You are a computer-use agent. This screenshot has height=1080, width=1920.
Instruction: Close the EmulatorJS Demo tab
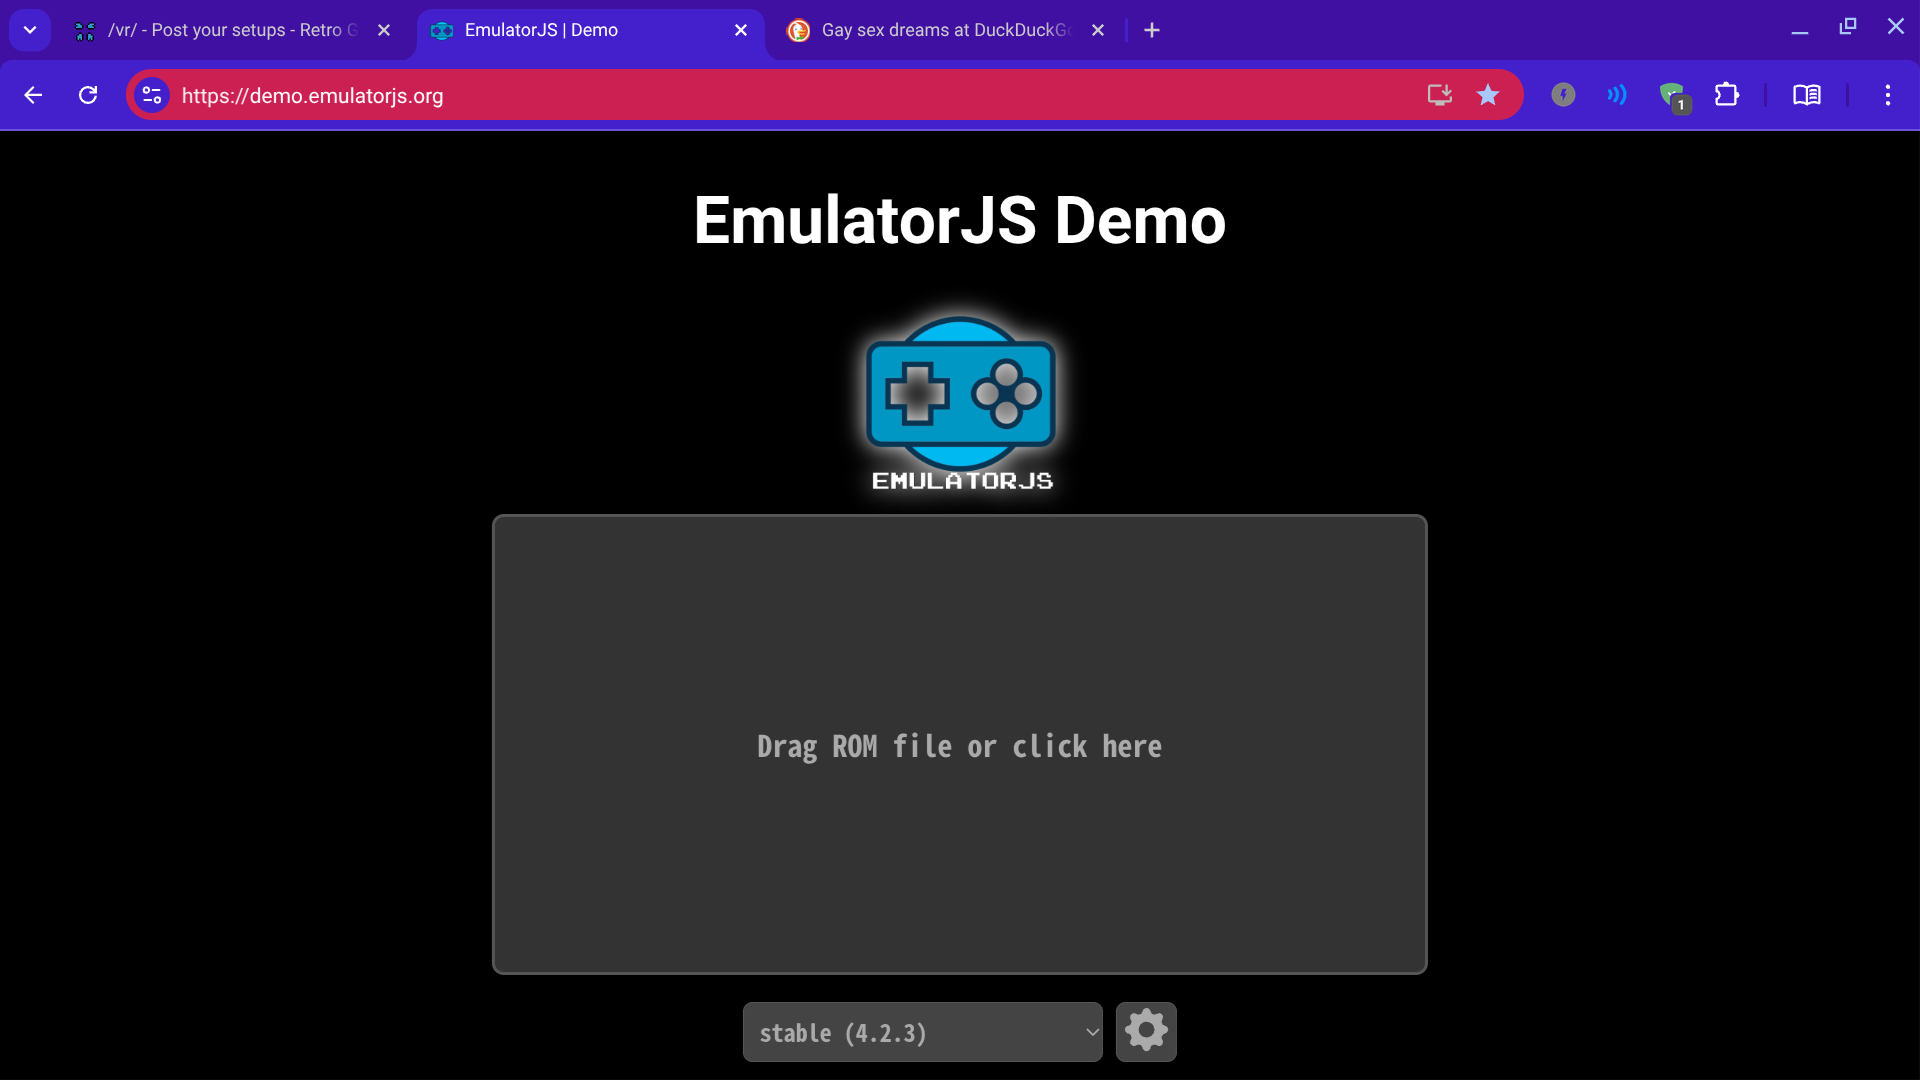click(x=741, y=30)
